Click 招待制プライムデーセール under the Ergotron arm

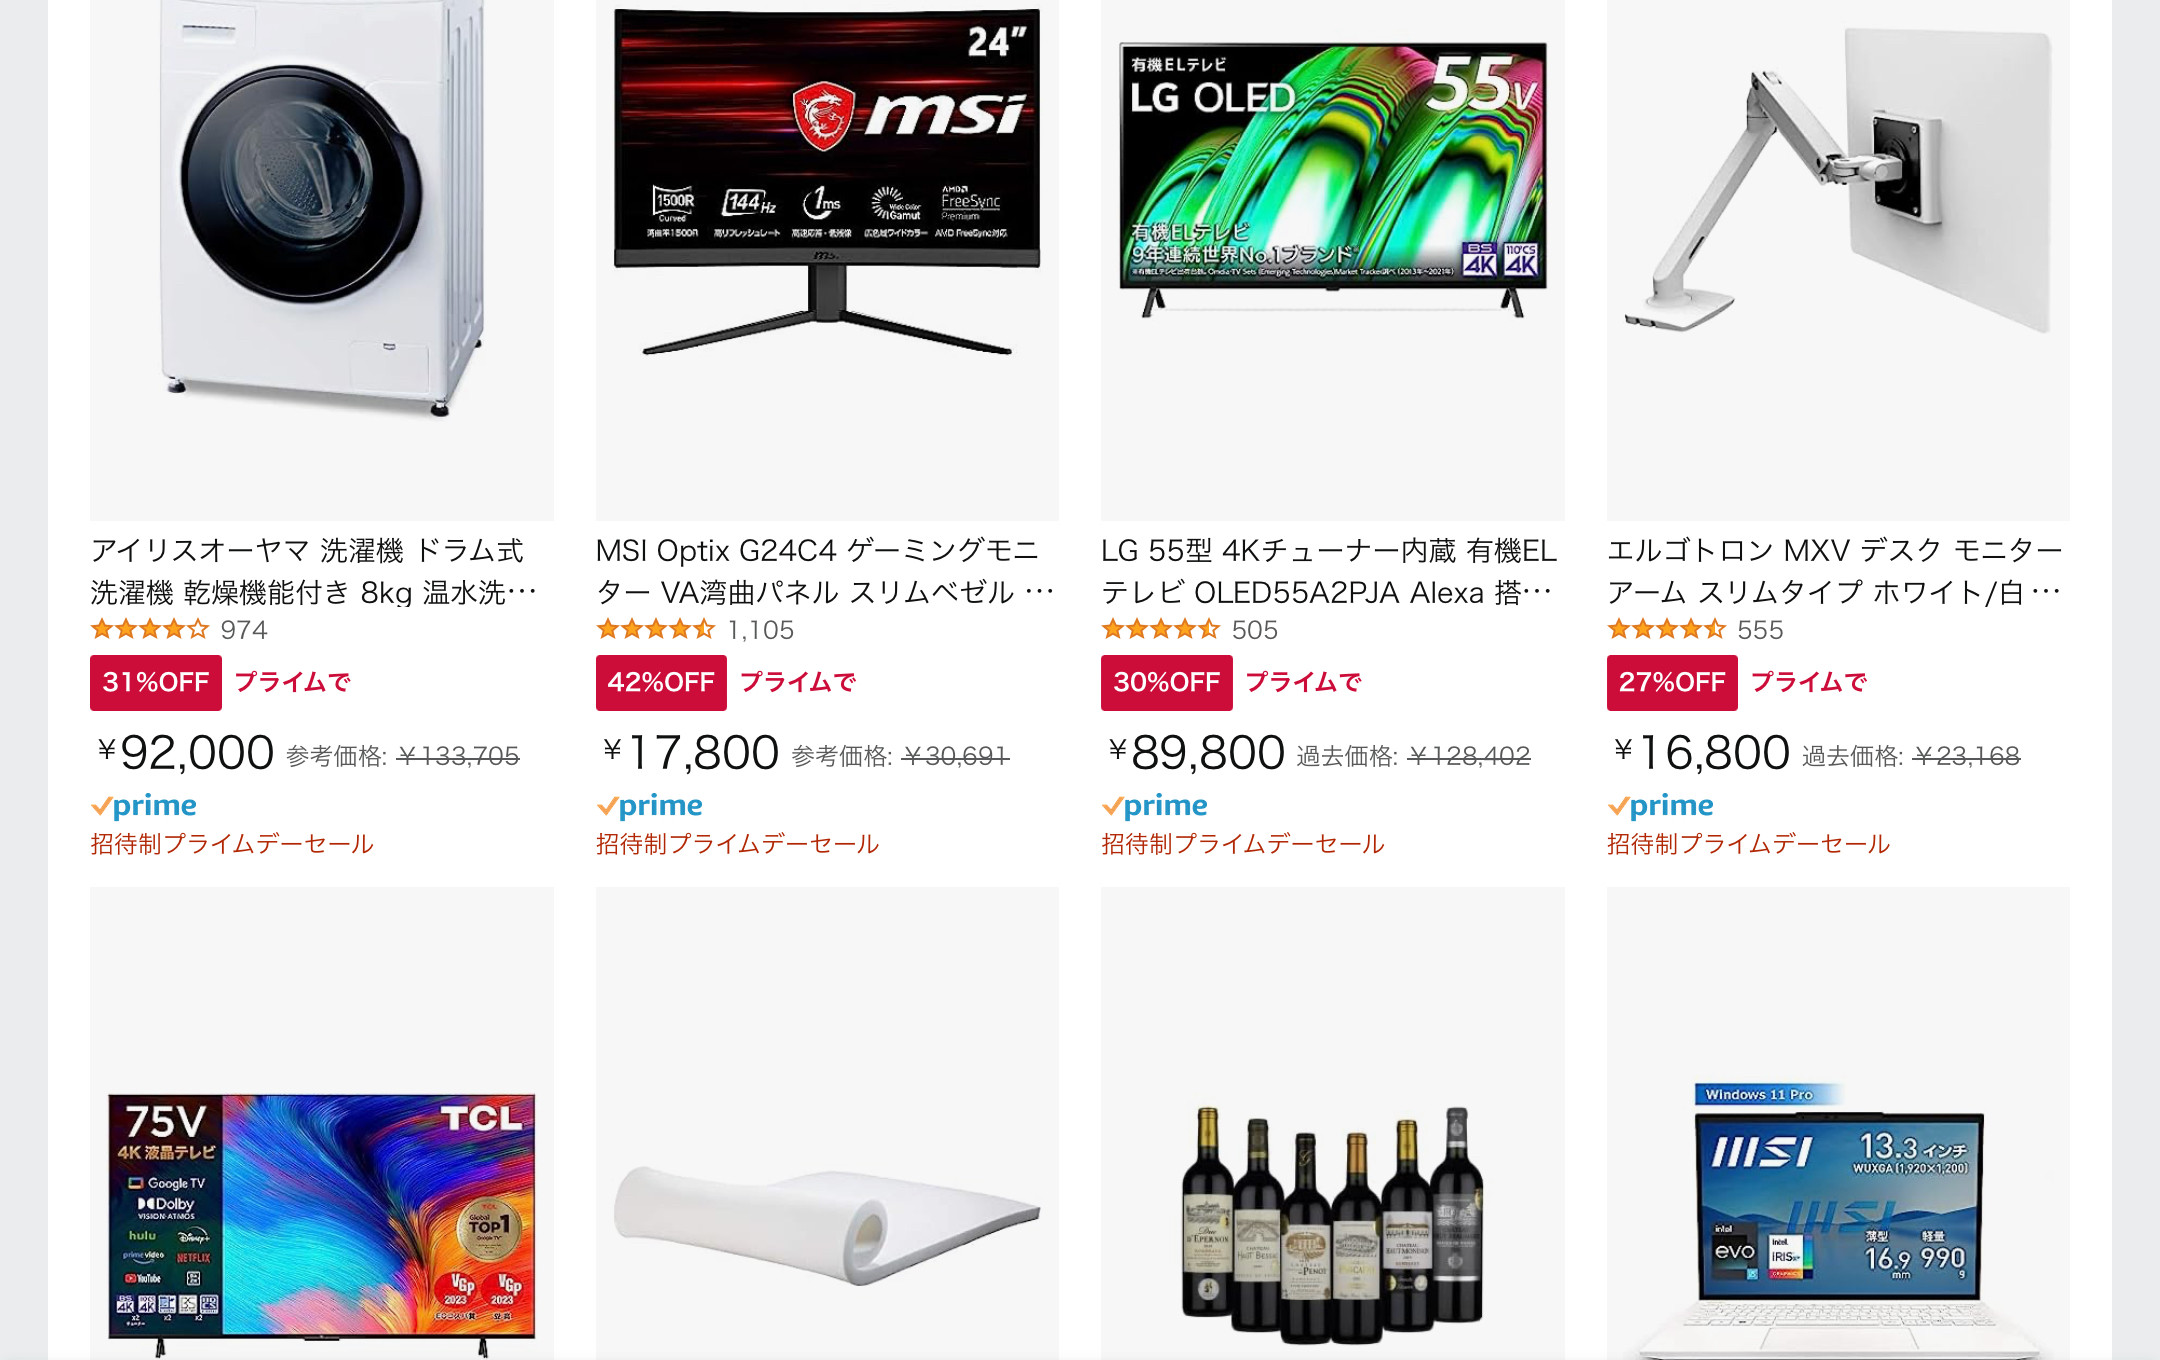(1748, 844)
